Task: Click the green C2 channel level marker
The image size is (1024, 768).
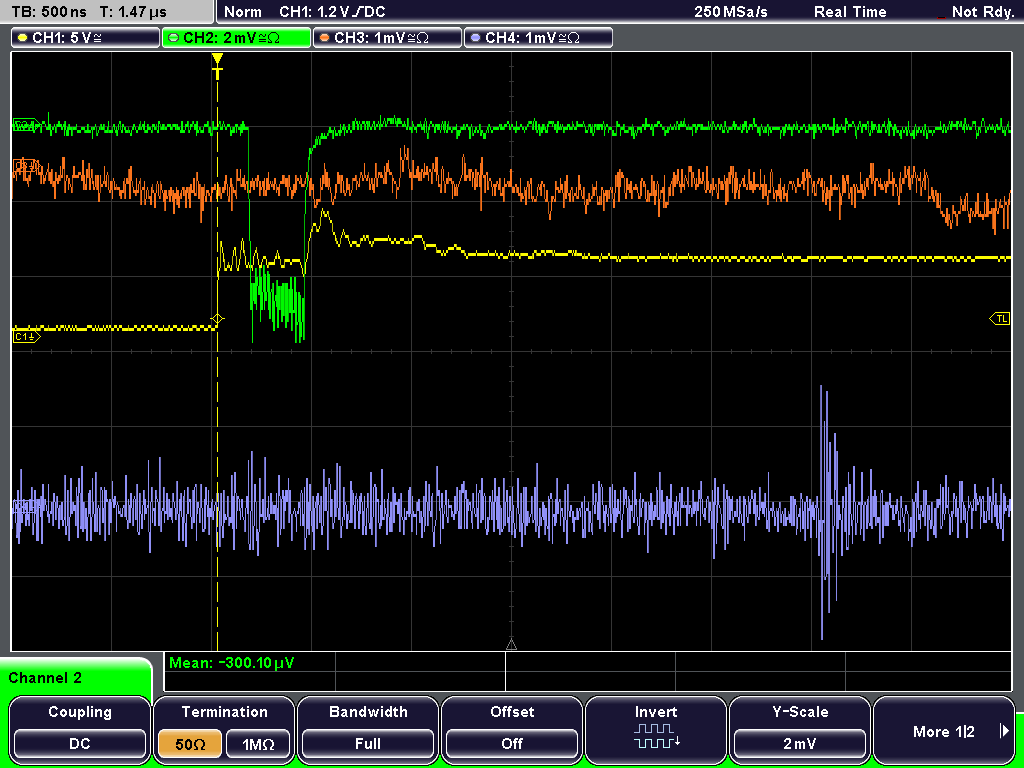Action: click(x=25, y=125)
